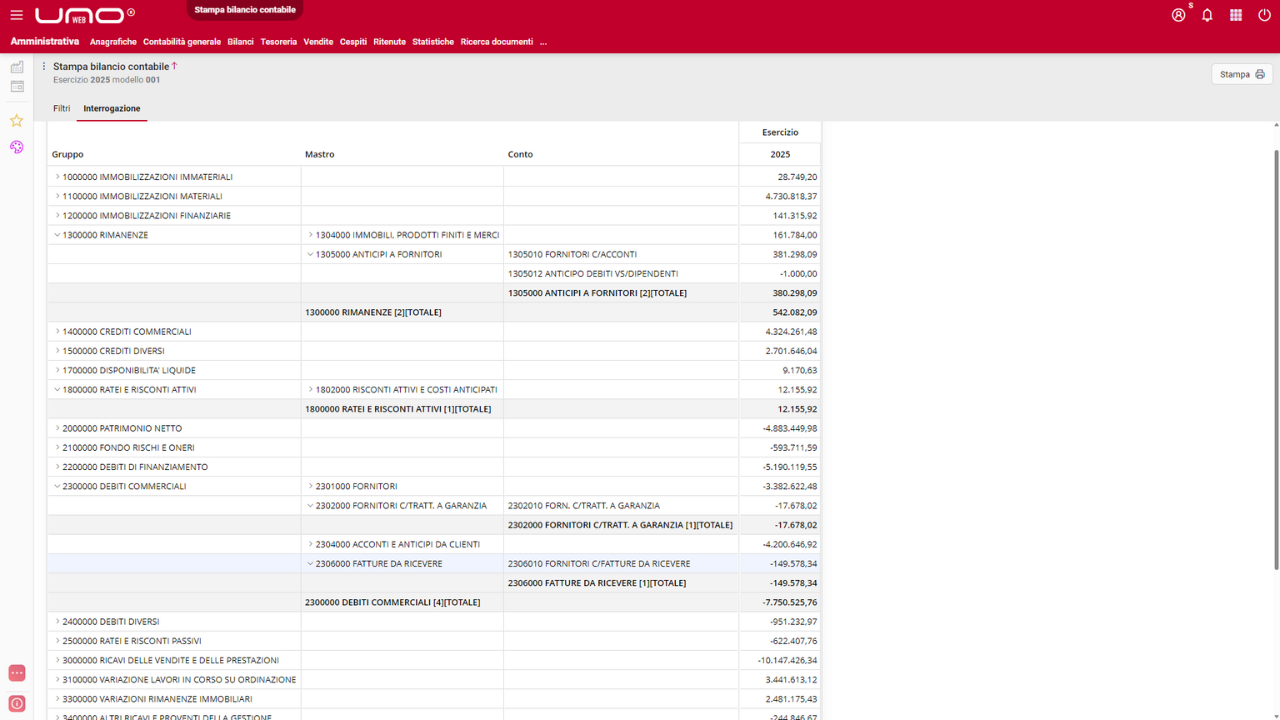This screenshot has height=720, width=1280.
Task: Collapse the 1300000 Rimanenze group
Action: pyautogui.click(x=58, y=235)
